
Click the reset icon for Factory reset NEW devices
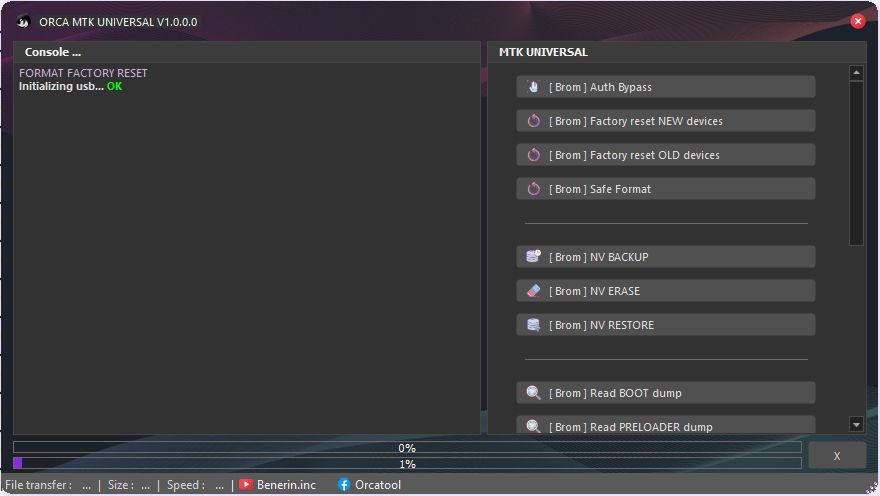[533, 121]
